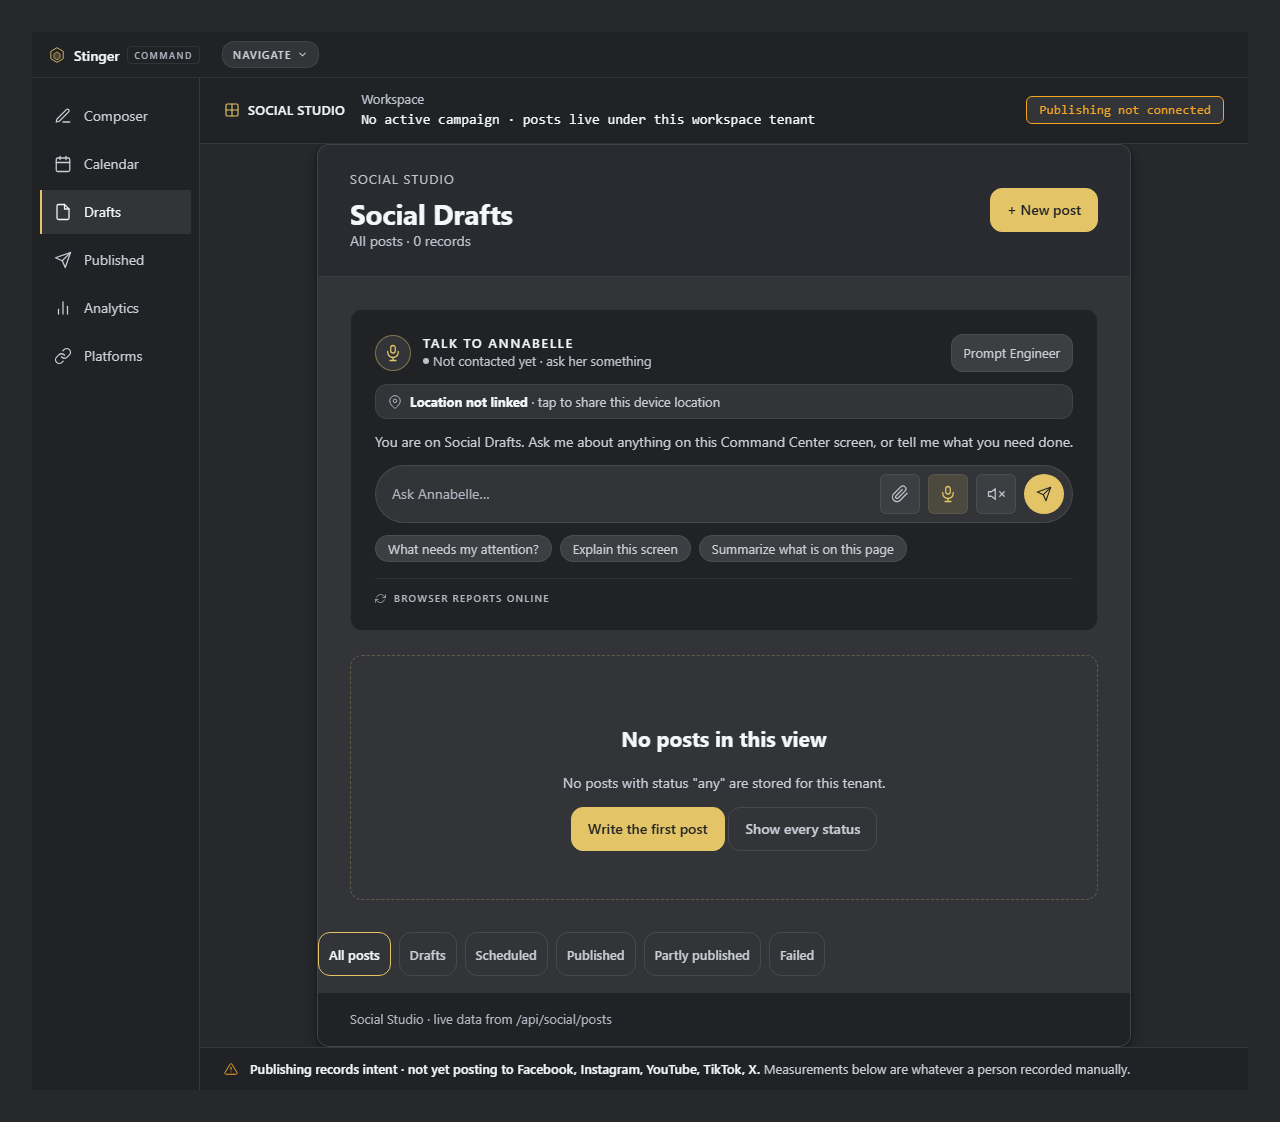The width and height of the screenshot is (1280, 1122).
Task: Start voice input with the microphone button
Action: (x=948, y=494)
